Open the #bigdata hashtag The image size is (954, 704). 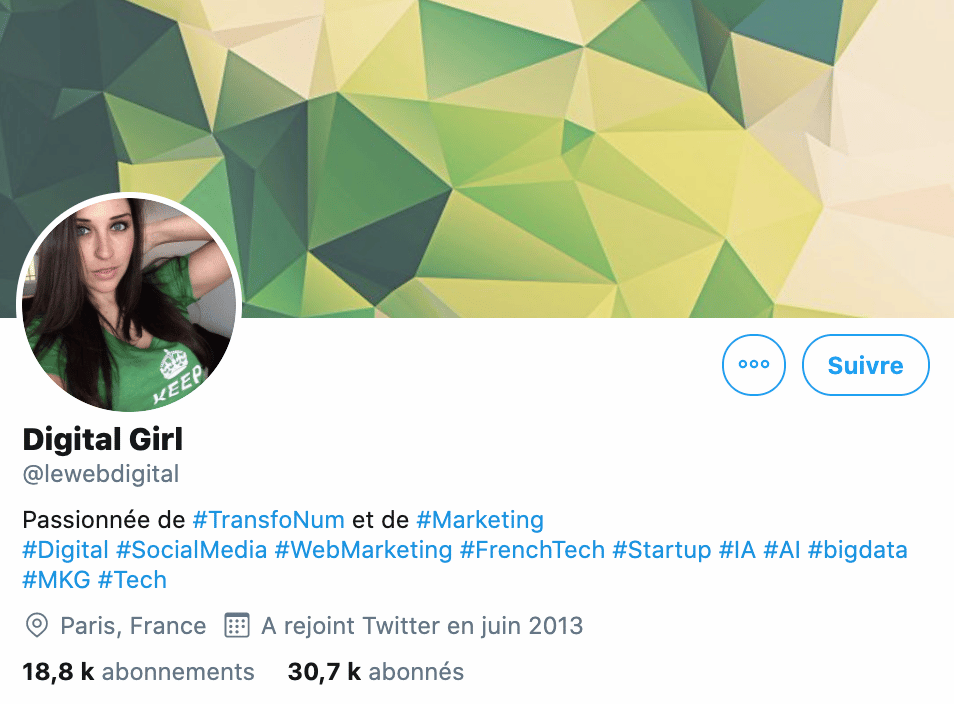click(858, 550)
